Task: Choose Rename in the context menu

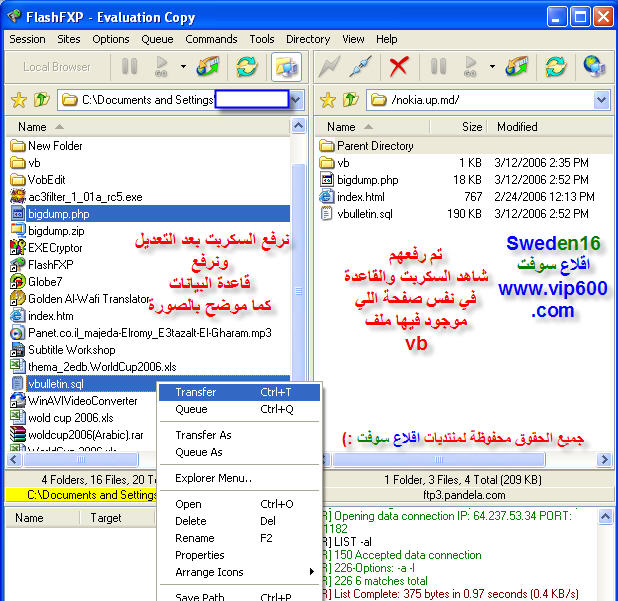Action: tap(240, 538)
